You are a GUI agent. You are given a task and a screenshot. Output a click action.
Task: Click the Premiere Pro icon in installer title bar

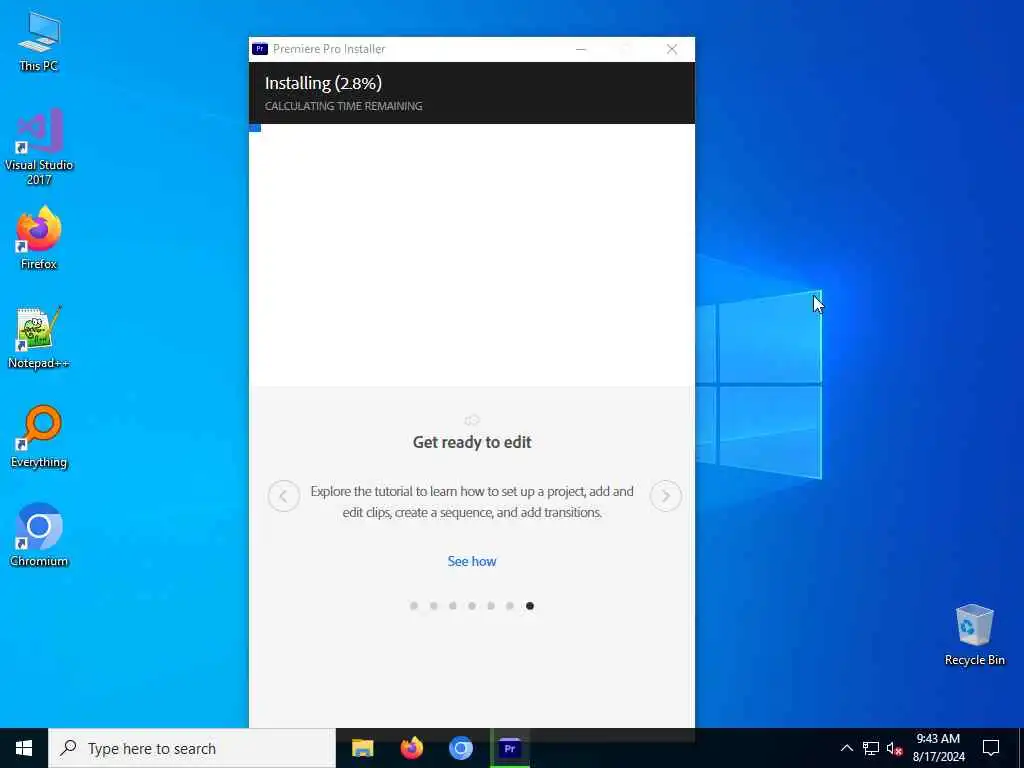tap(260, 49)
